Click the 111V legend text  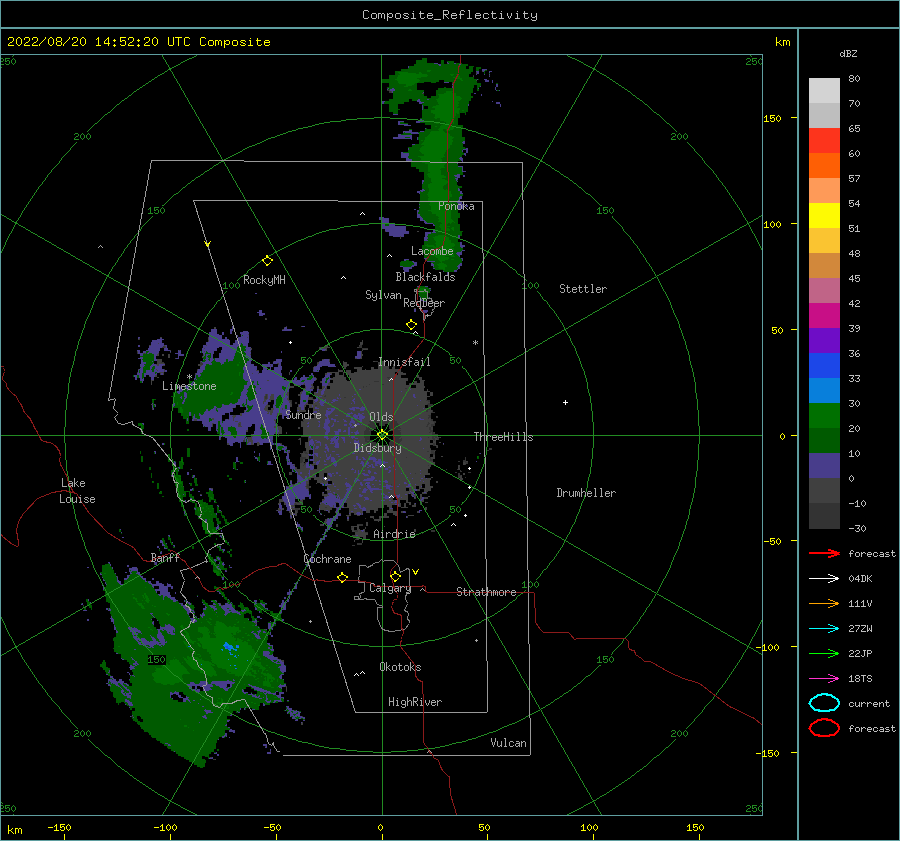coord(860,603)
